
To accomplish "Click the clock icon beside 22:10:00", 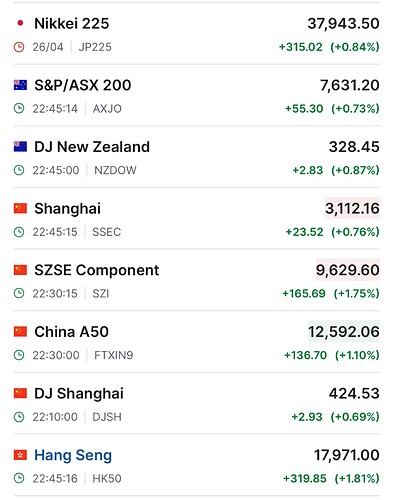I will coord(19,417).
